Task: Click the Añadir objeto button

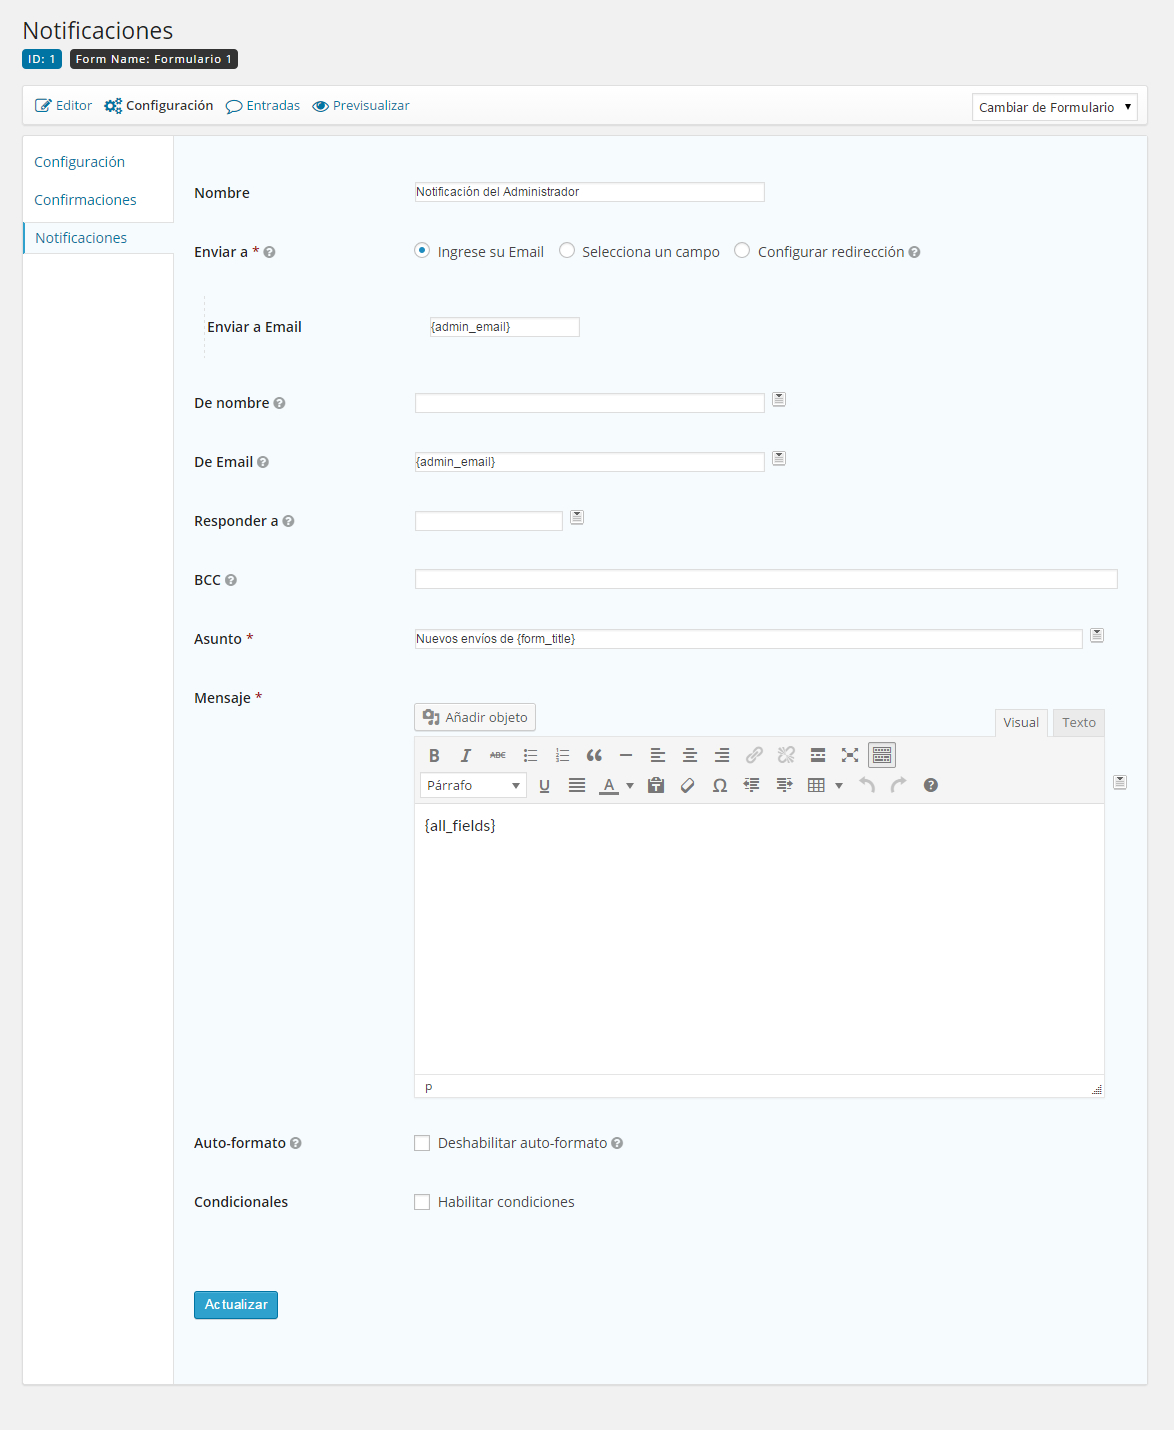Action: tap(475, 717)
